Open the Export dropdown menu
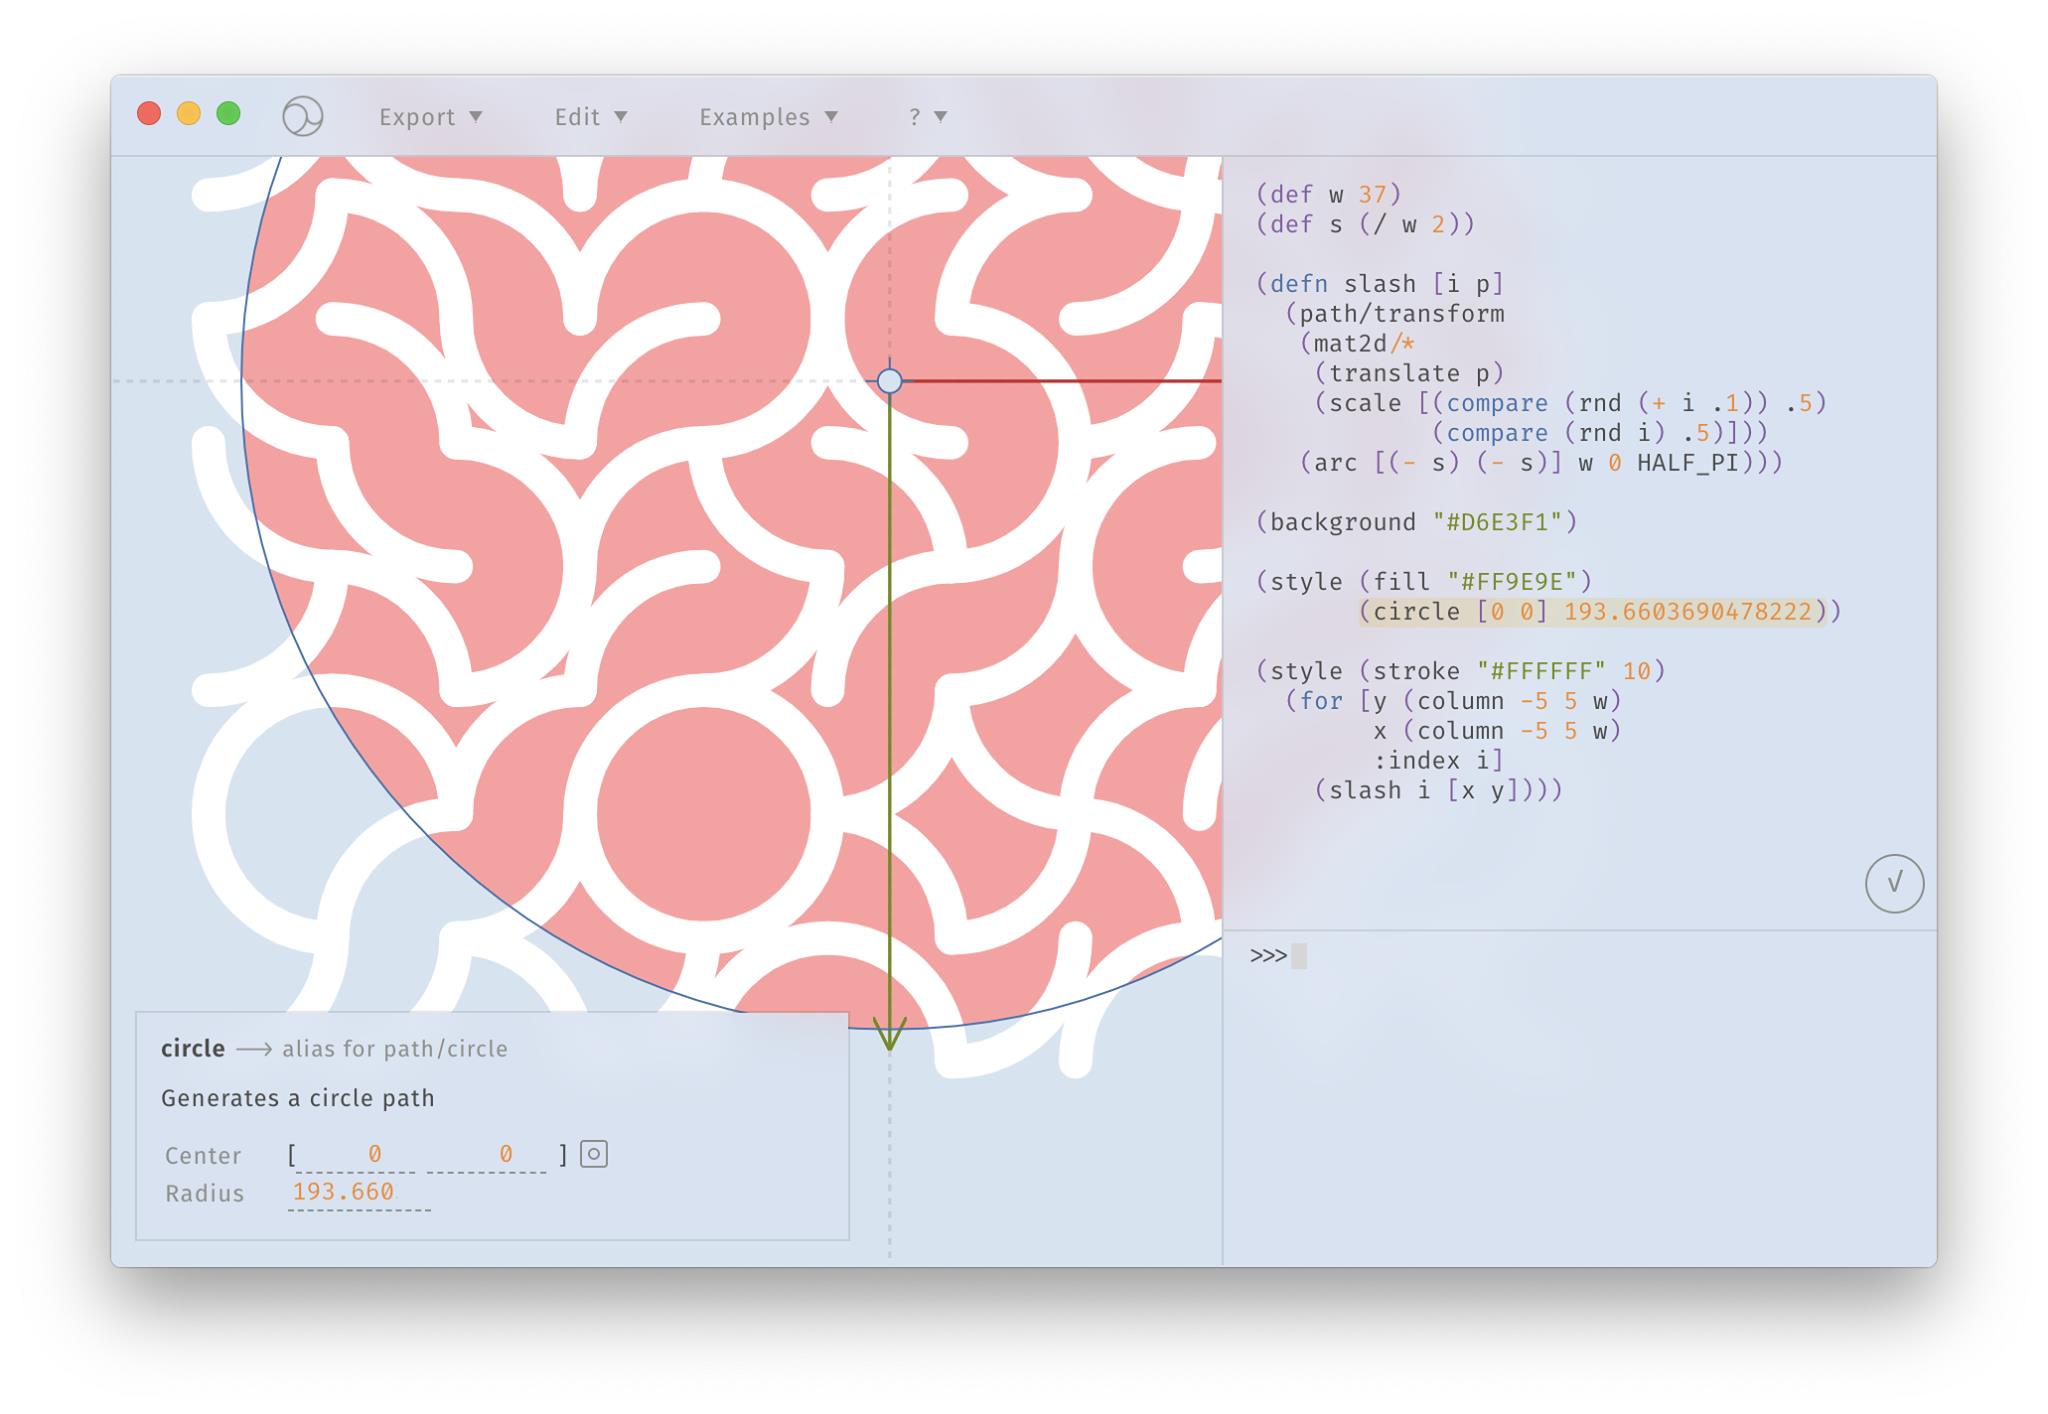 (x=430, y=117)
